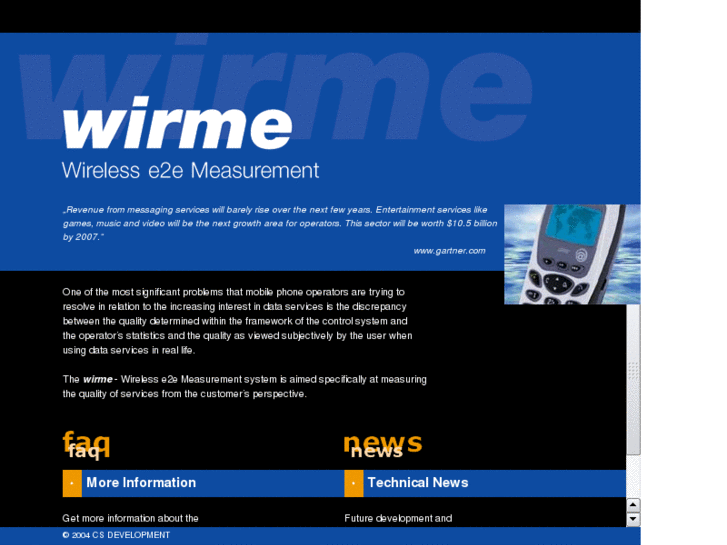Open the www.gartner.com link
The height and width of the screenshot is (545, 727).
point(449,251)
